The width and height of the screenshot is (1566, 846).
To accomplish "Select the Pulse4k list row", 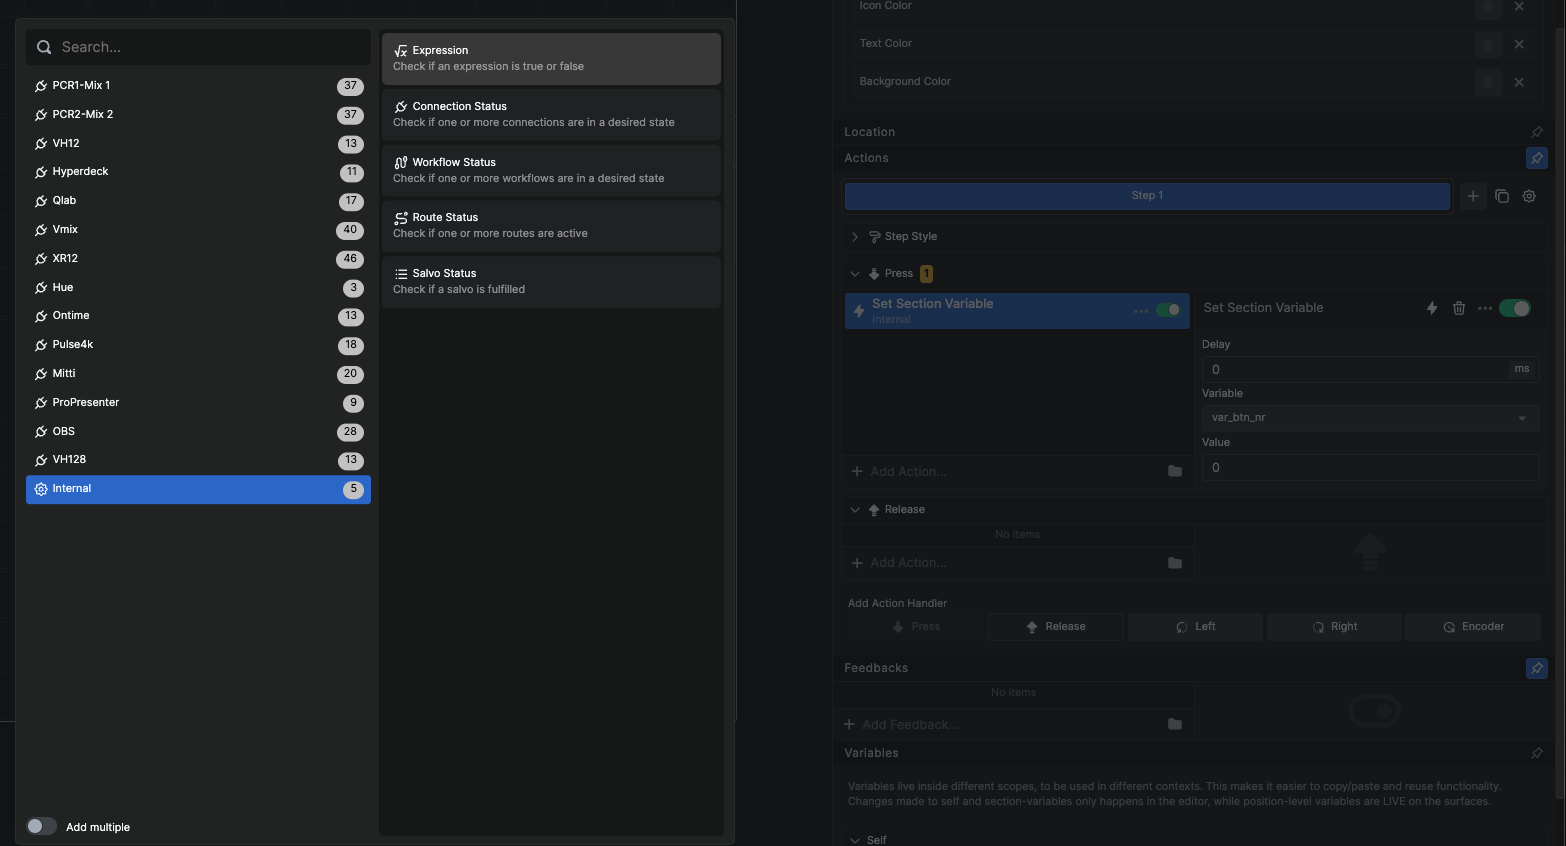I will [198, 345].
